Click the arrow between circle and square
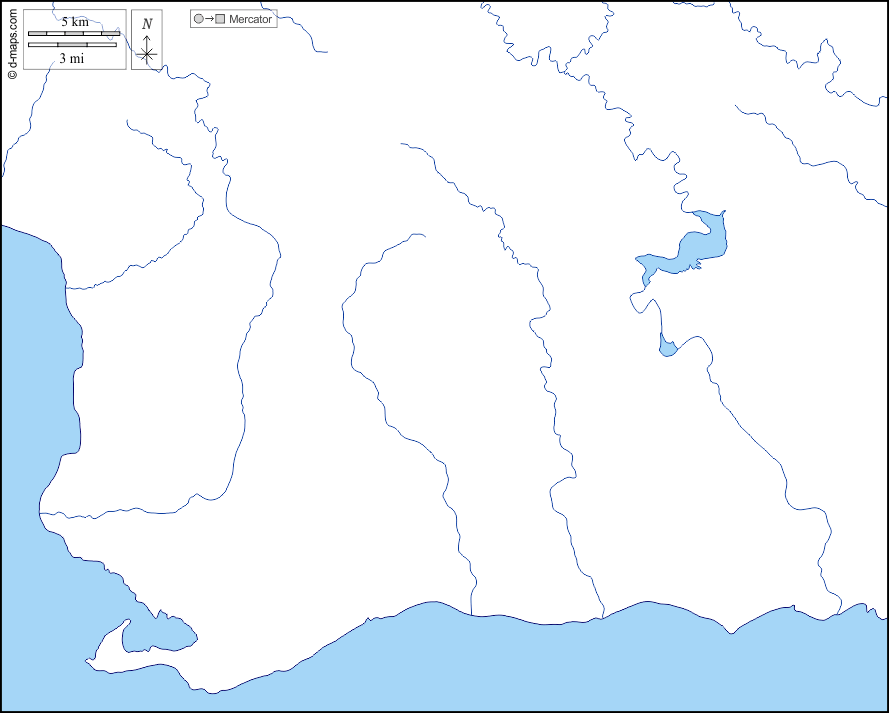 (x=209, y=19)
